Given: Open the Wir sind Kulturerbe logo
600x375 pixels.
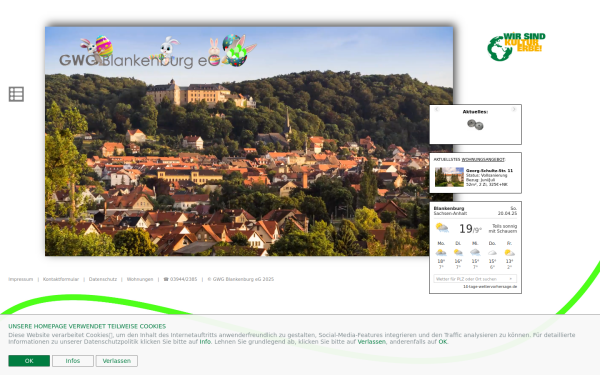Looking at the screenshot, I should point(516,47).
